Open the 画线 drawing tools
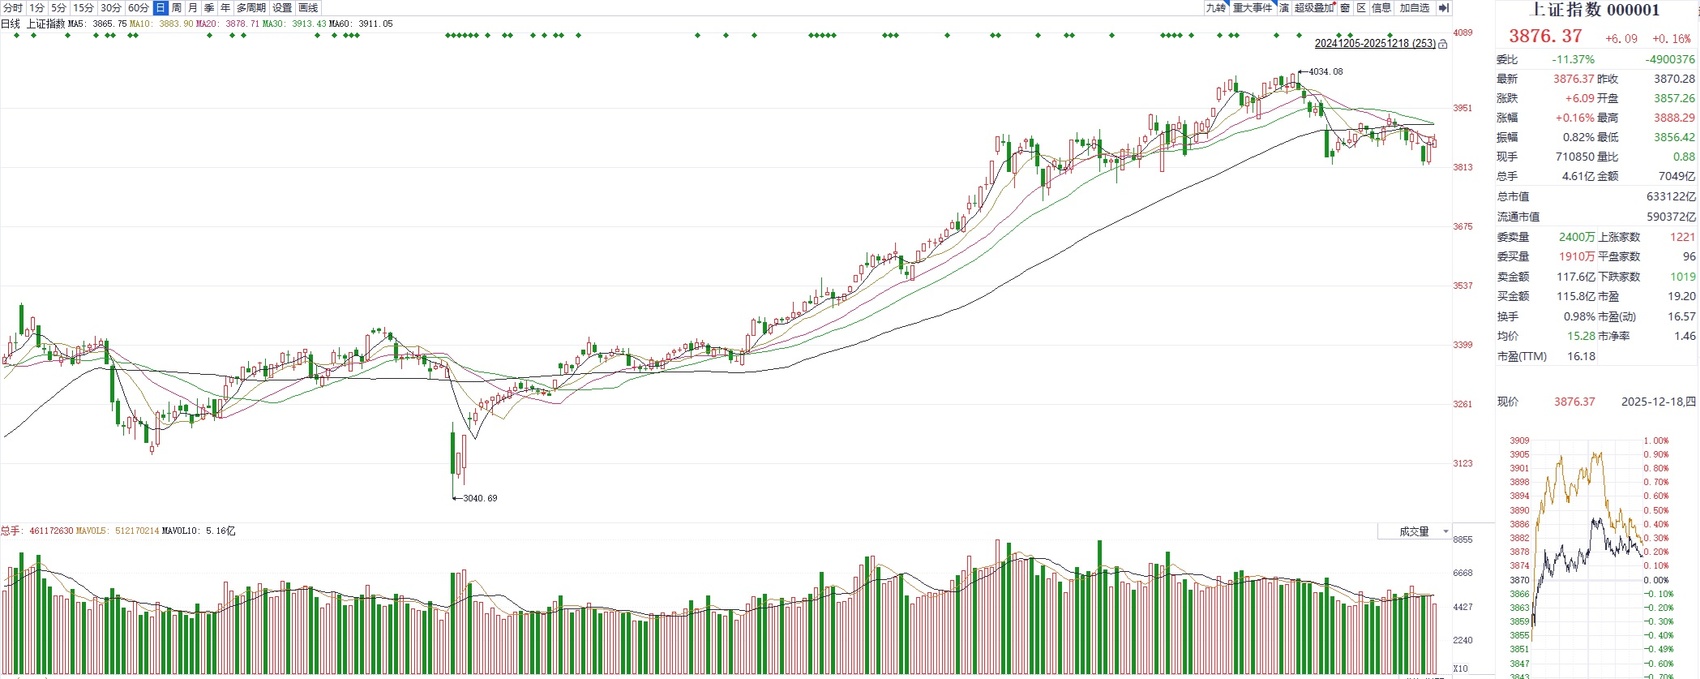The image size is (1700, 679). [x=308, y=8]
